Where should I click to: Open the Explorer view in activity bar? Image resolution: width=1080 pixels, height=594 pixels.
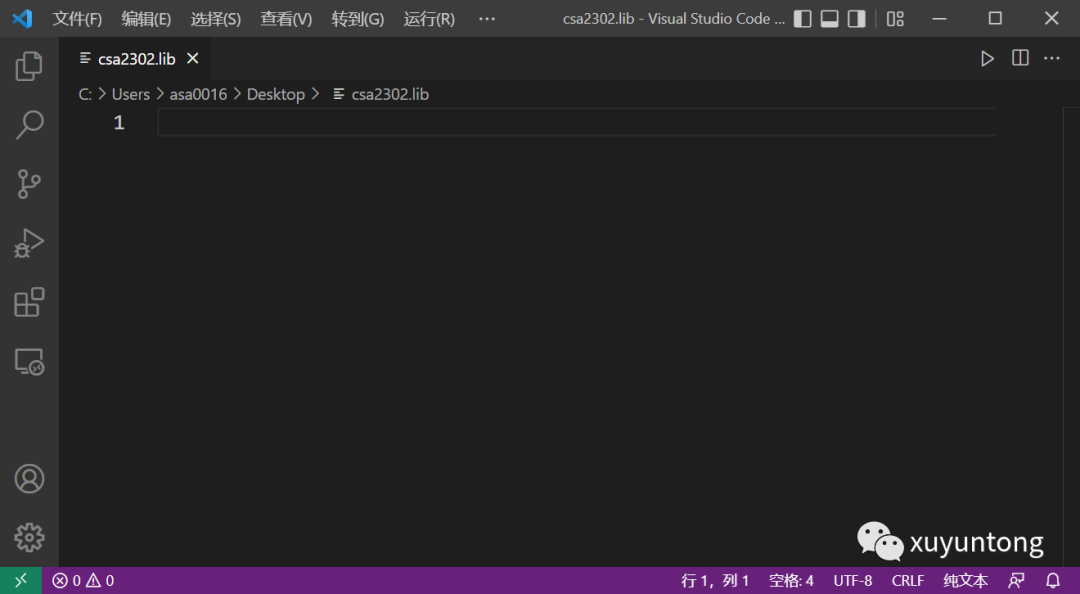[x=29, y=66]
